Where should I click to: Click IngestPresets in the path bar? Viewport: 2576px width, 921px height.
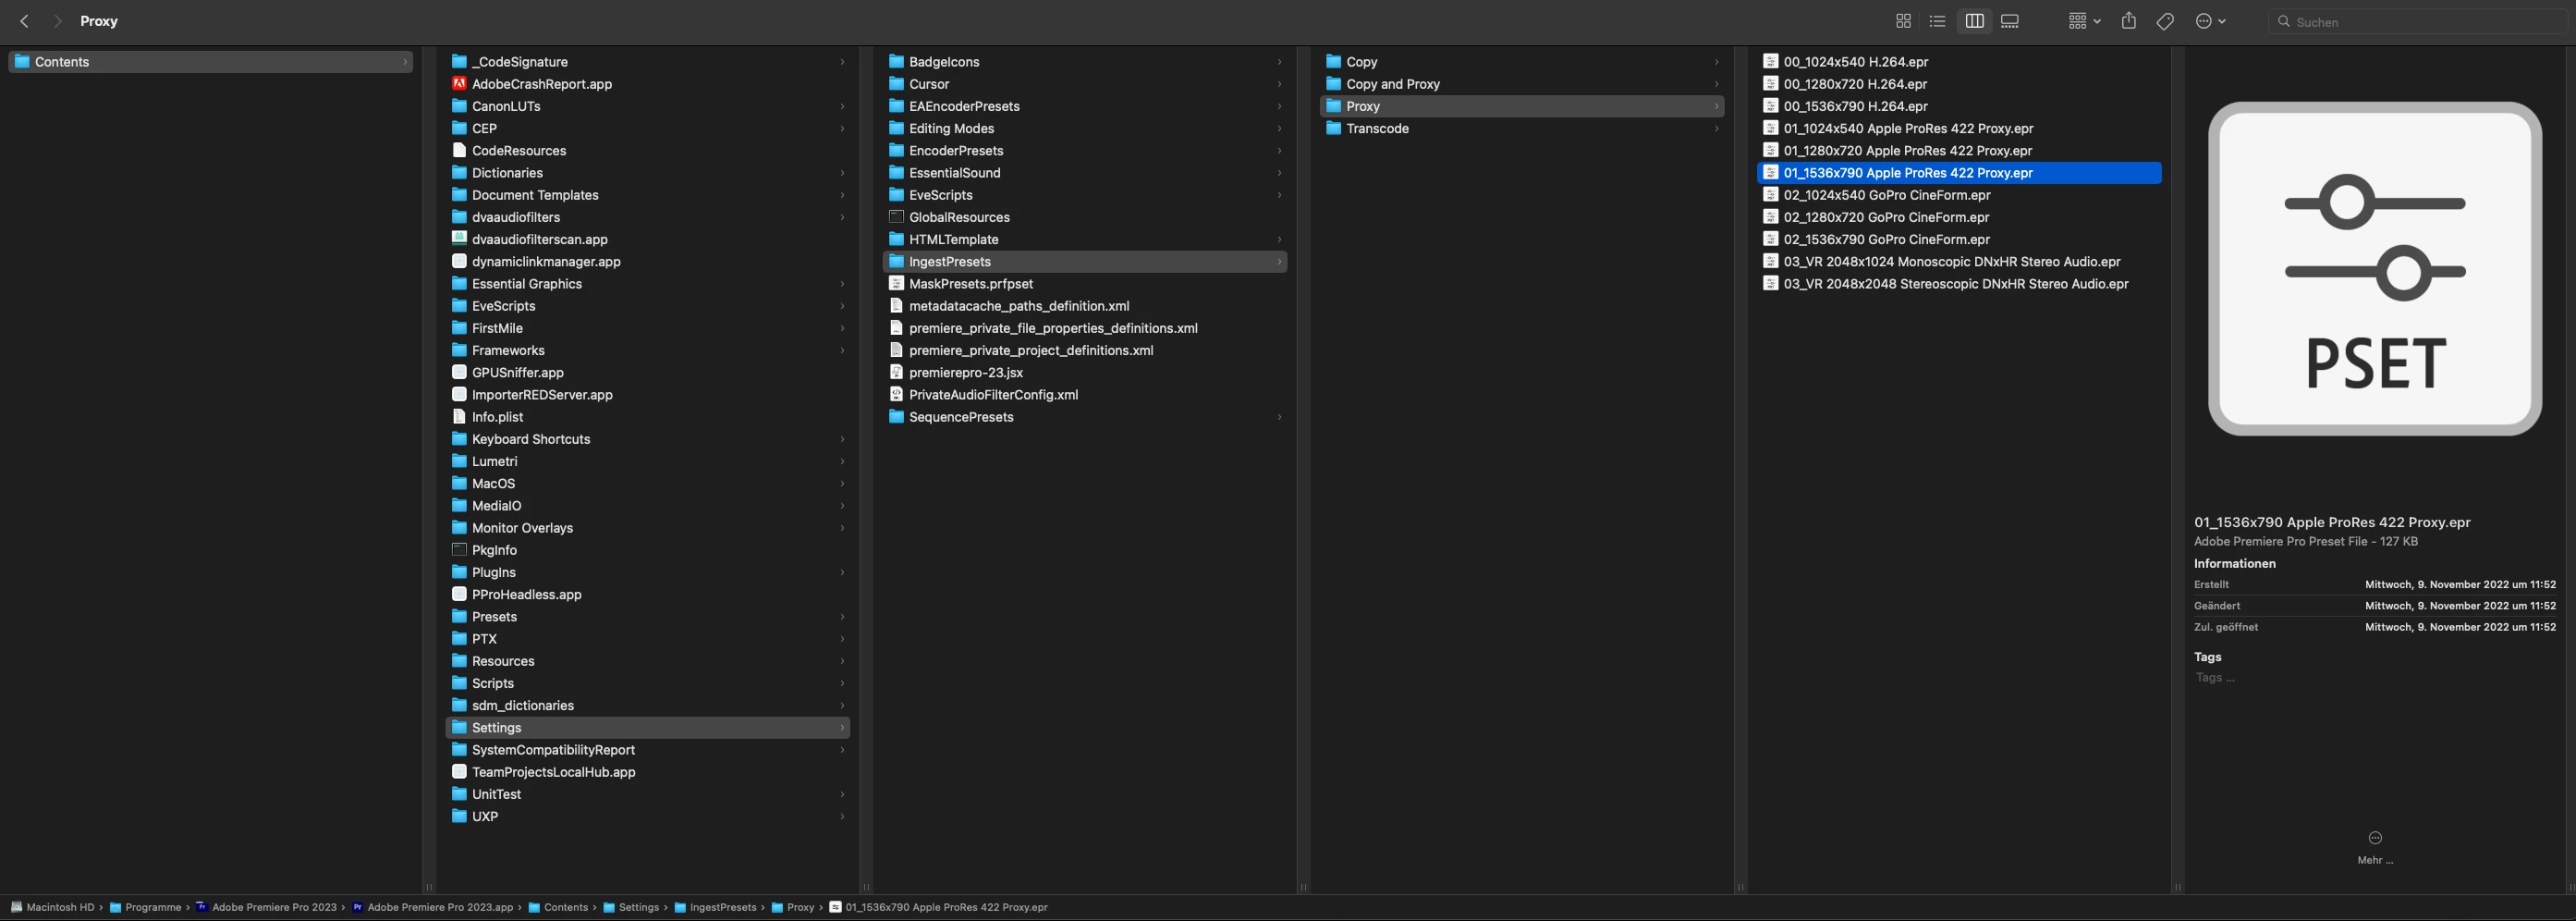(715, 908)
